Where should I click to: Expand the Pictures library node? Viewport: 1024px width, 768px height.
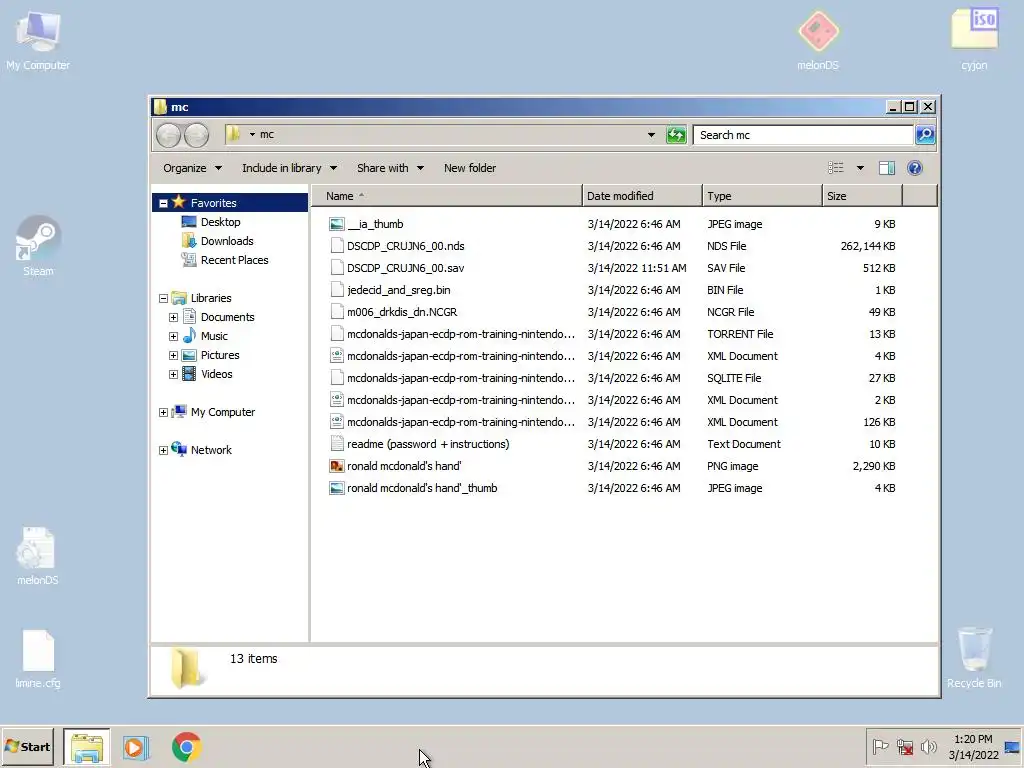[x=173, y=355]
